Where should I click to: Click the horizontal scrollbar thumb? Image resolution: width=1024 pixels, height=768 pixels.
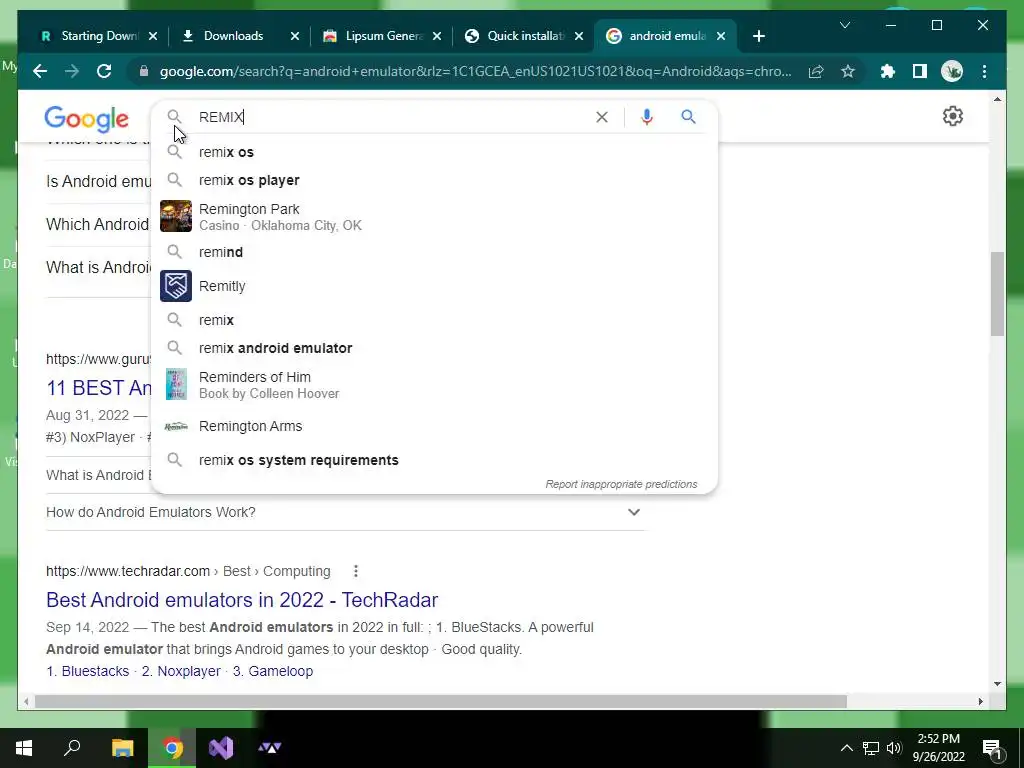pyautogui.click(x=440, y=701)
